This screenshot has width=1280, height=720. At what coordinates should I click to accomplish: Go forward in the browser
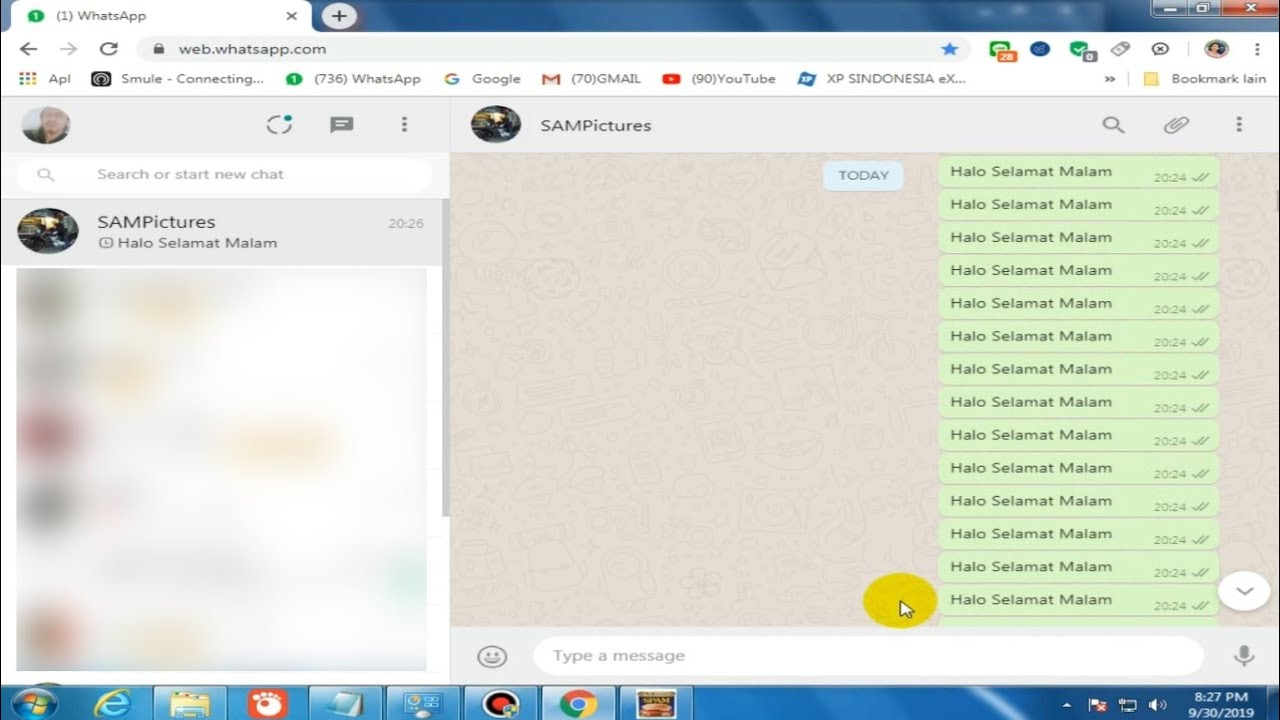[x=68, y=49]
